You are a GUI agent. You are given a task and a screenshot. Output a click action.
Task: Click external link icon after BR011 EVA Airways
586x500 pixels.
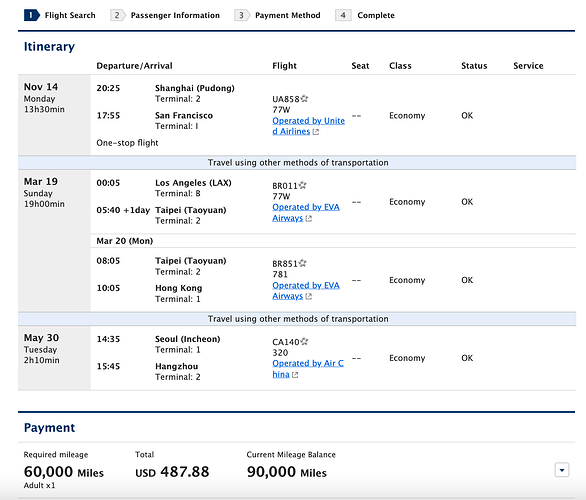pos(308,219)
